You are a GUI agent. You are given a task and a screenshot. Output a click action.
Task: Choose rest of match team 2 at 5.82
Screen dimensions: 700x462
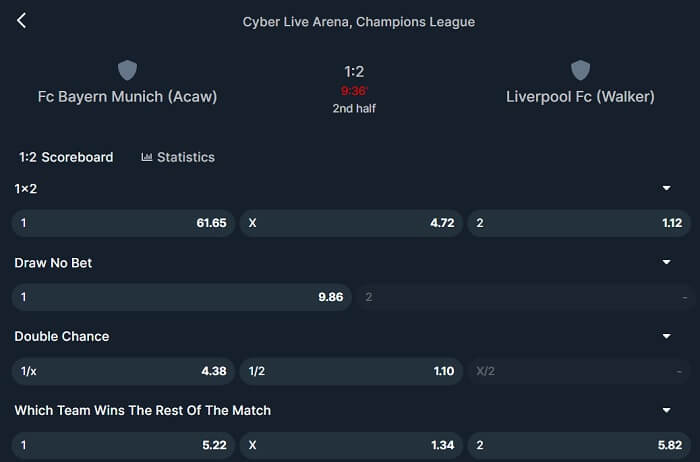click(x=579, y=445)
